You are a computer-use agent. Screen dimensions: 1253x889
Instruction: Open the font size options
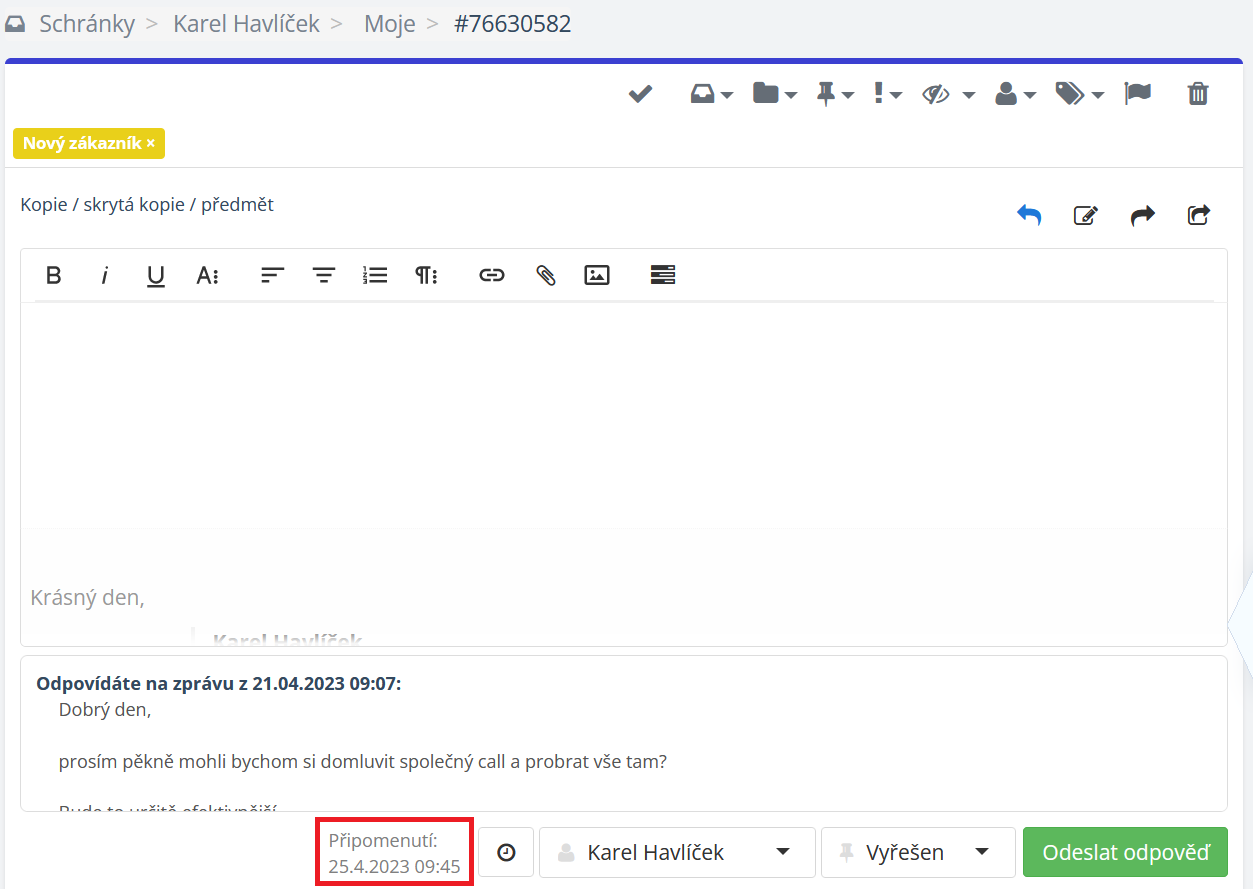pyautogui.click(x=207, y=275)
